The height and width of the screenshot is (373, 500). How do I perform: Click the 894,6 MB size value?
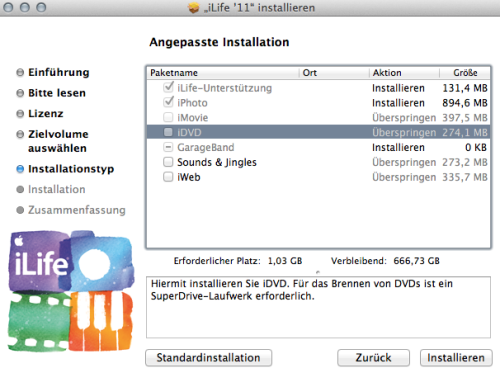pyautogui.click(x=465, y=103)
